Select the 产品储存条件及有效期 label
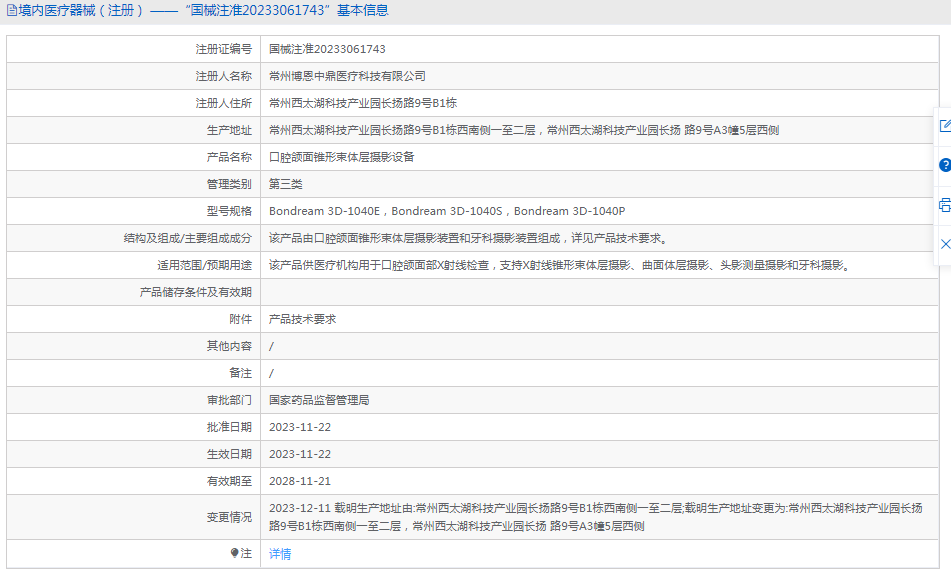This screenshot has width=951, height=577. [x=195, y=292]
